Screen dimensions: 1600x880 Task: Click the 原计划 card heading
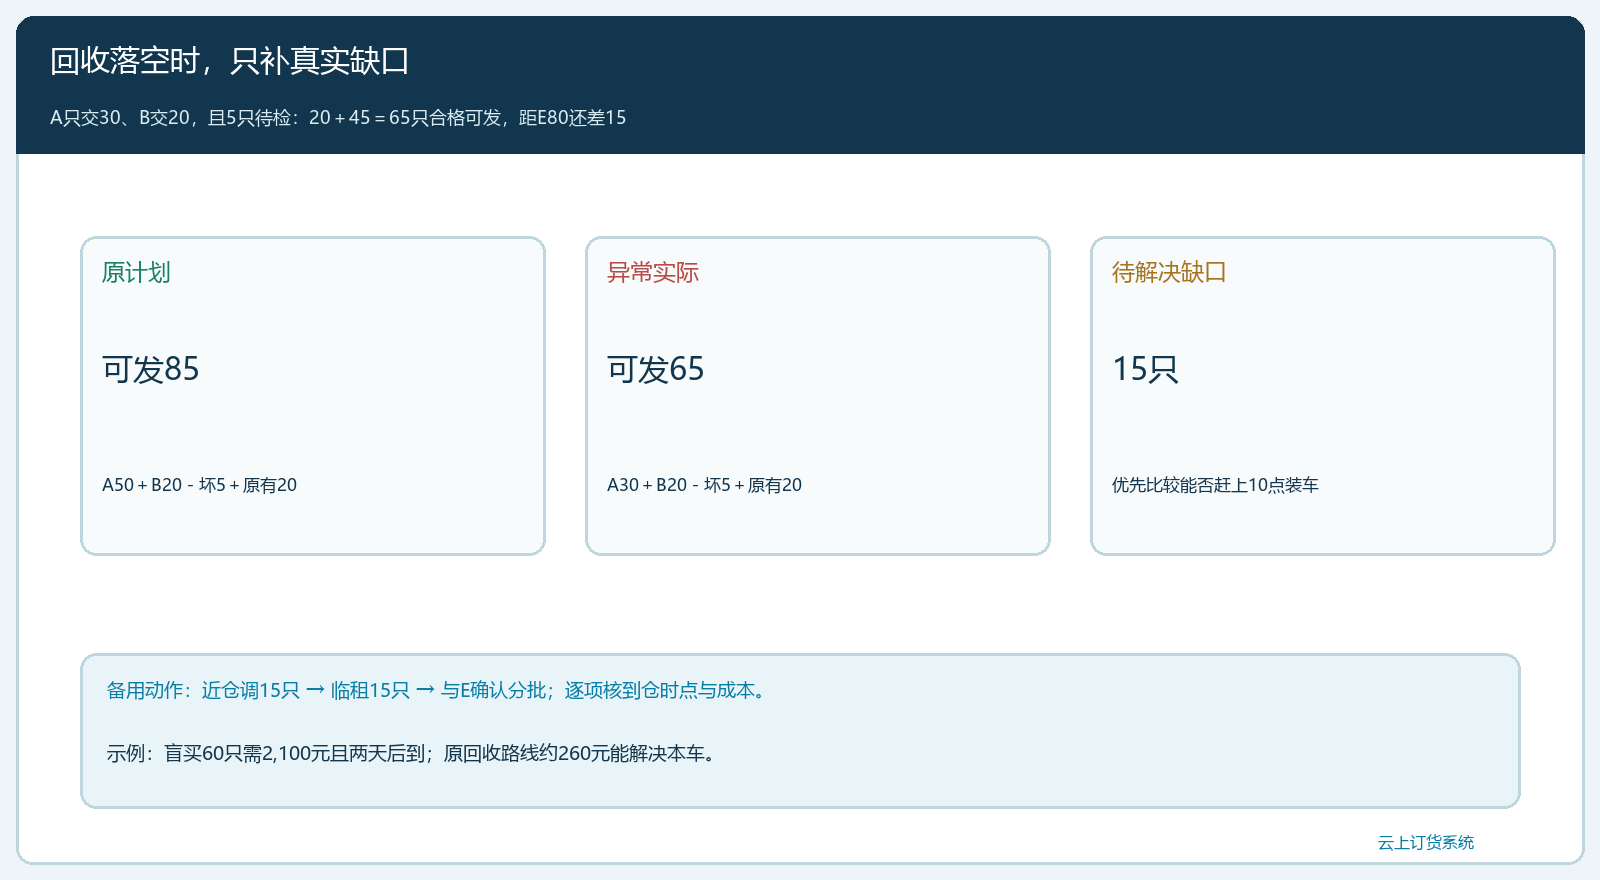point(136,272)
